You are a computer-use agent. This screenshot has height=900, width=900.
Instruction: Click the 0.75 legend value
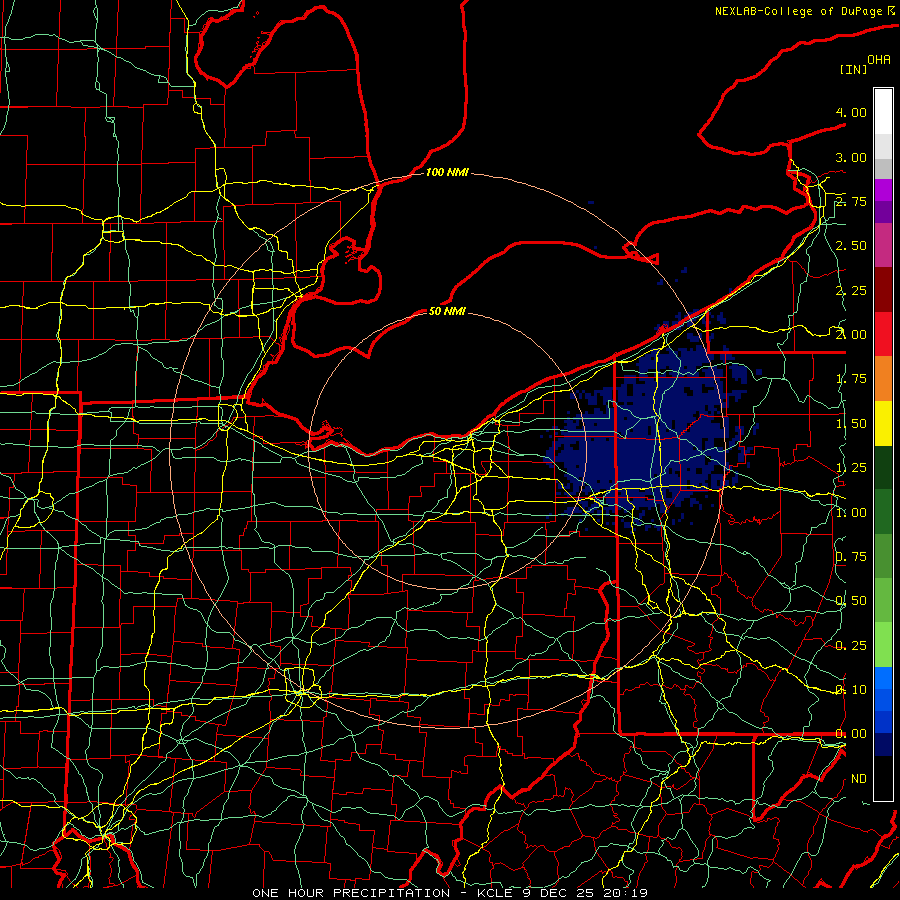click(x=851, y=557)
